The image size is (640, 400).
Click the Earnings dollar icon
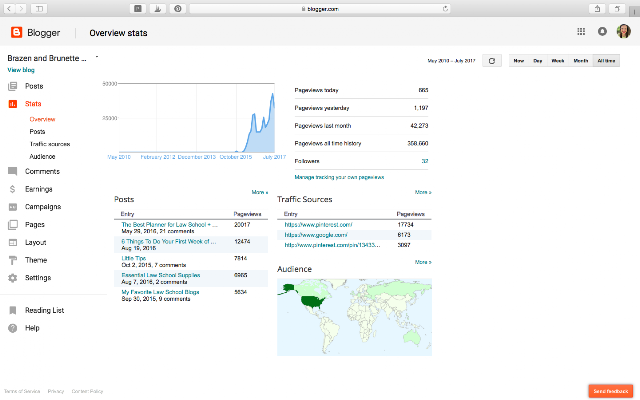click(x=13, y=189)
